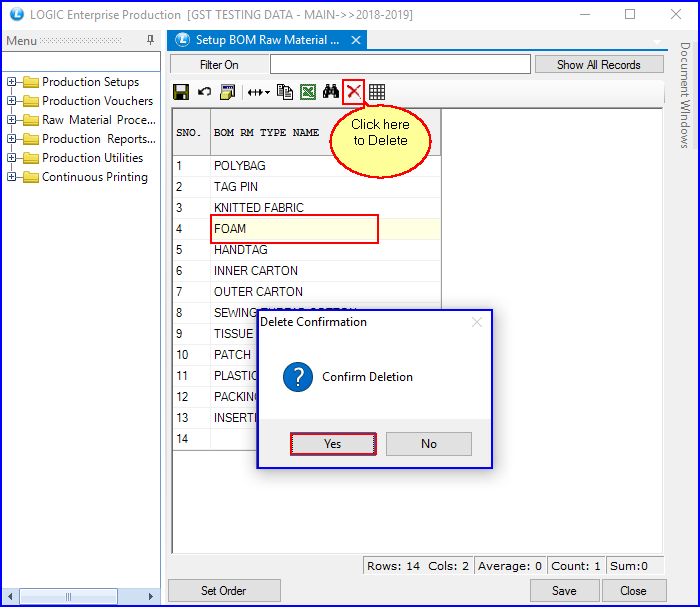
Task: Switch to the Setup BOM Raw Material tab
Action: [266, 40]
